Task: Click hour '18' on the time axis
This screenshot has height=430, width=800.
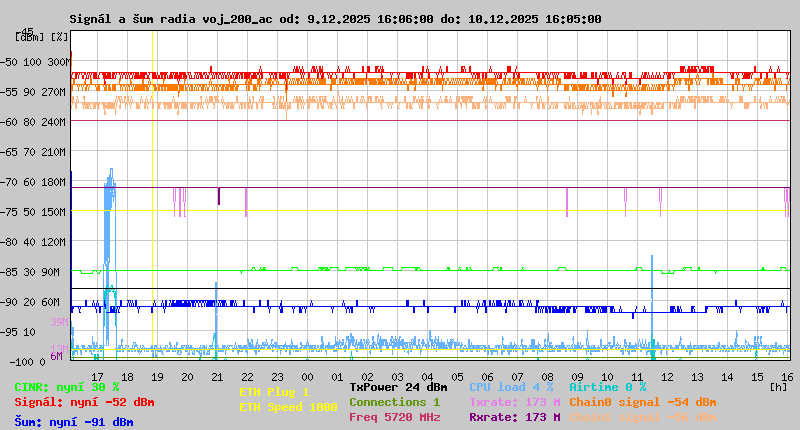Action: 127,377
